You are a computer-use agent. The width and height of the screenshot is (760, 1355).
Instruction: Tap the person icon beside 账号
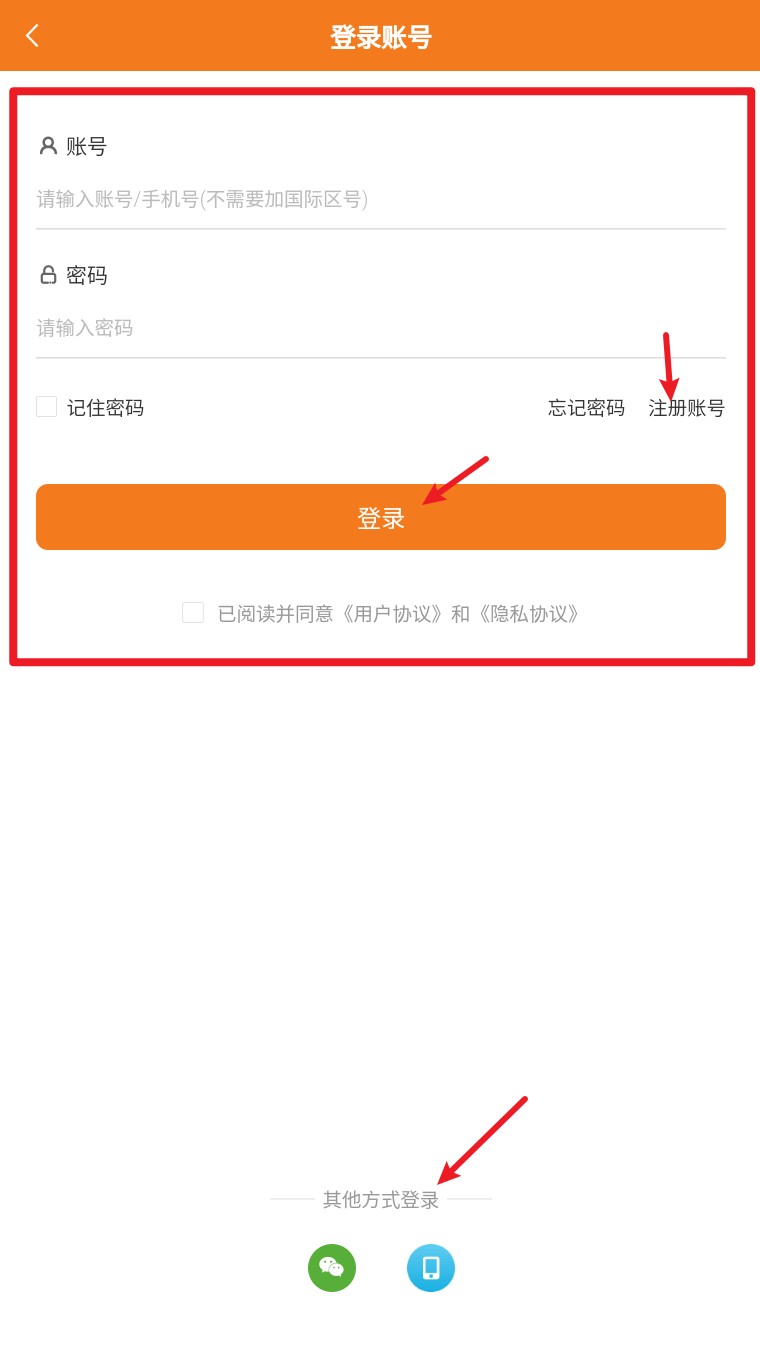(x=48, y=146)
